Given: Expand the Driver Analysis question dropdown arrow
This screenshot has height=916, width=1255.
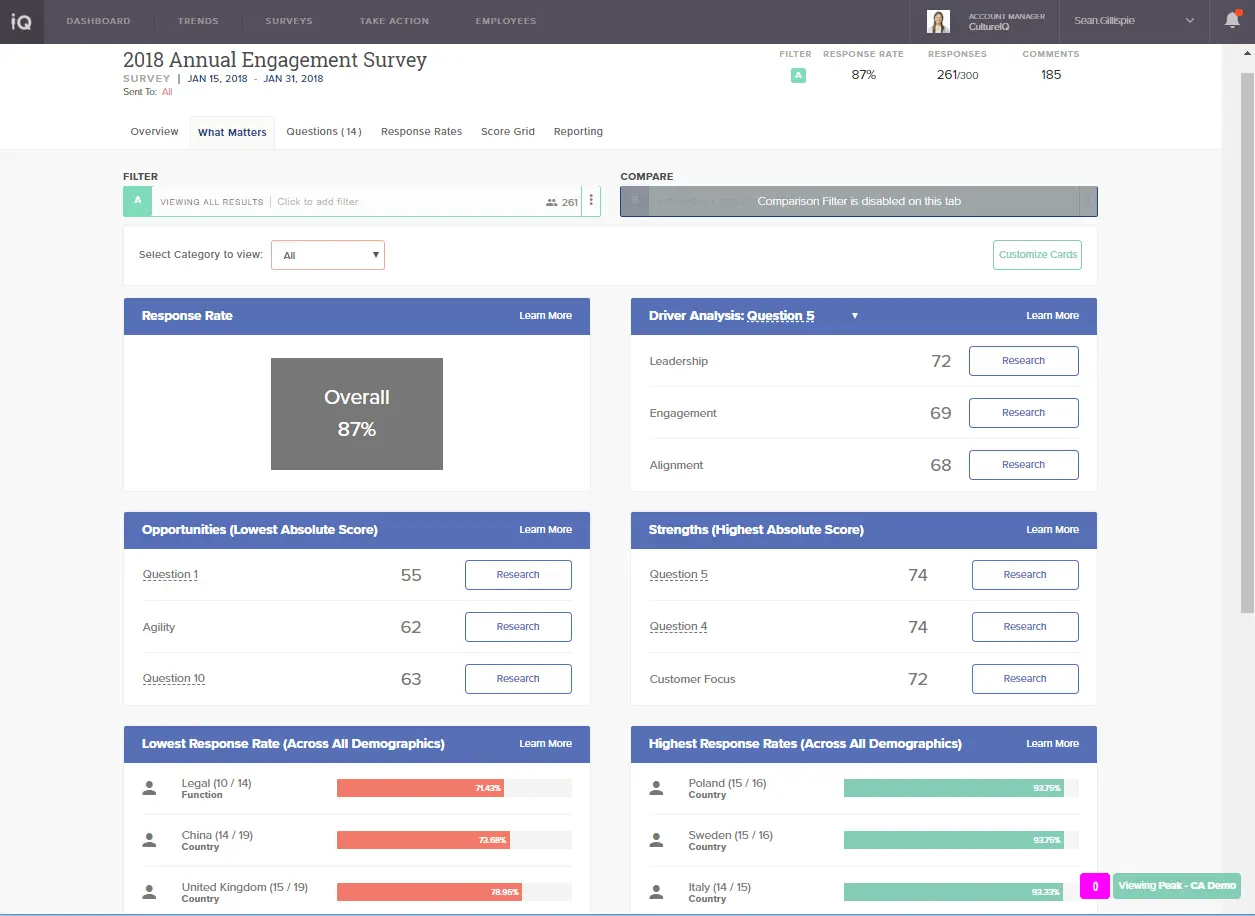Looking at the screenshot, I should point(855,316).
